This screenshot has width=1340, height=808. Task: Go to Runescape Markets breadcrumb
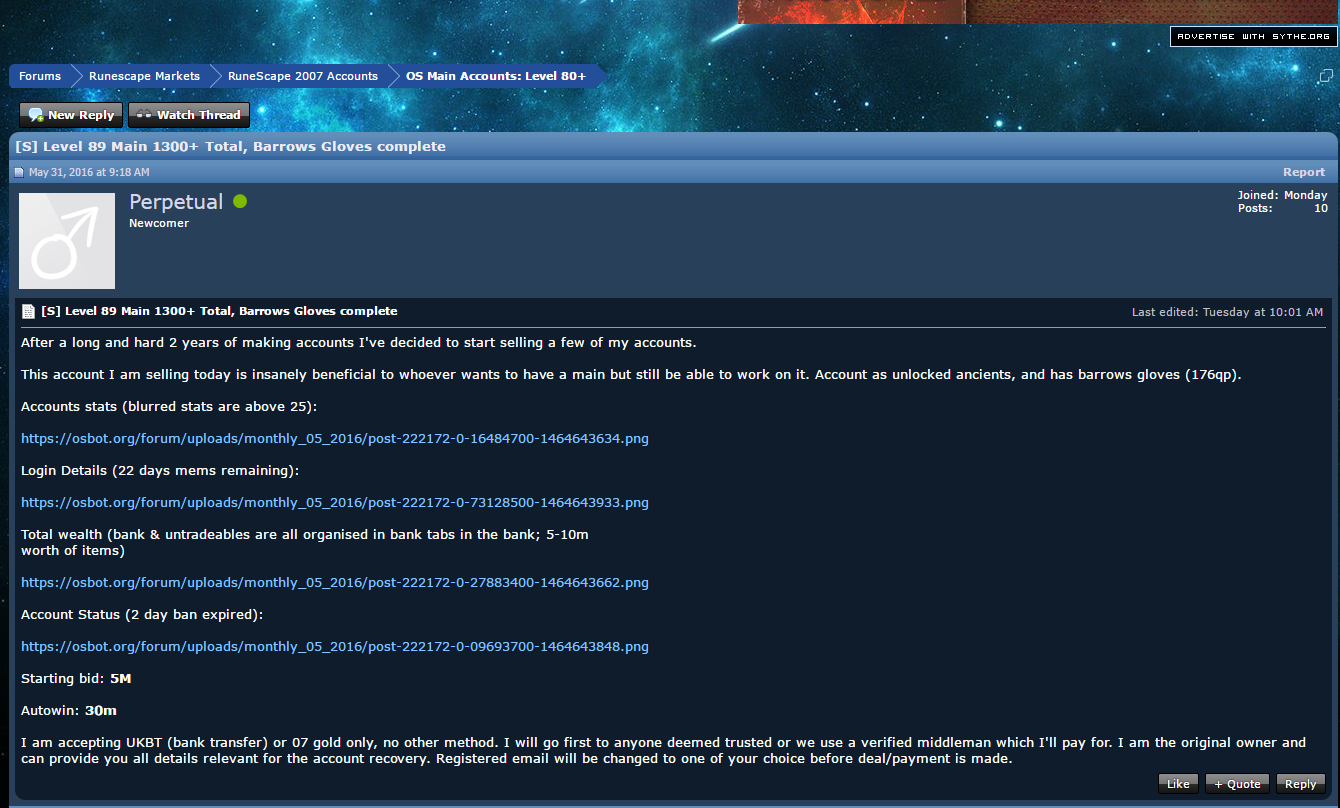click(x=144, y=76)
